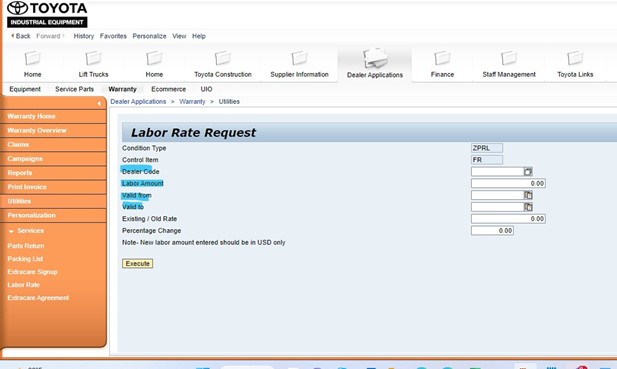Image resolution: width=617 pixels, height=369 pixels.
Task: Focus the Dealer Code input field
Action: [x=497, y=172]
